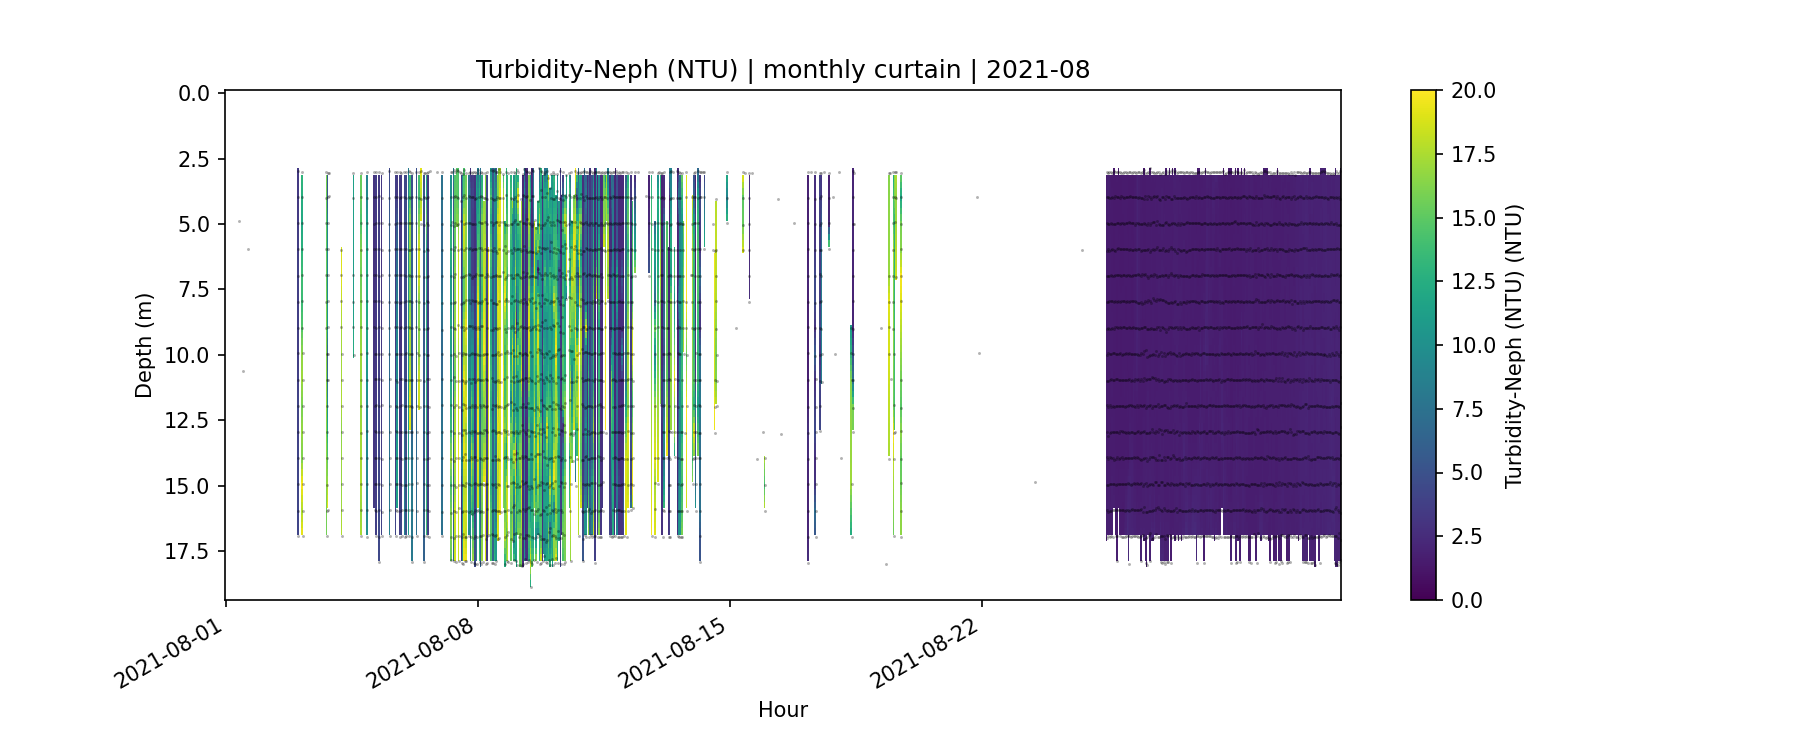Viewport: 1800px width, 750px height.
Task: Click the 17.5 depth tick label
Action: pos(188,551)
